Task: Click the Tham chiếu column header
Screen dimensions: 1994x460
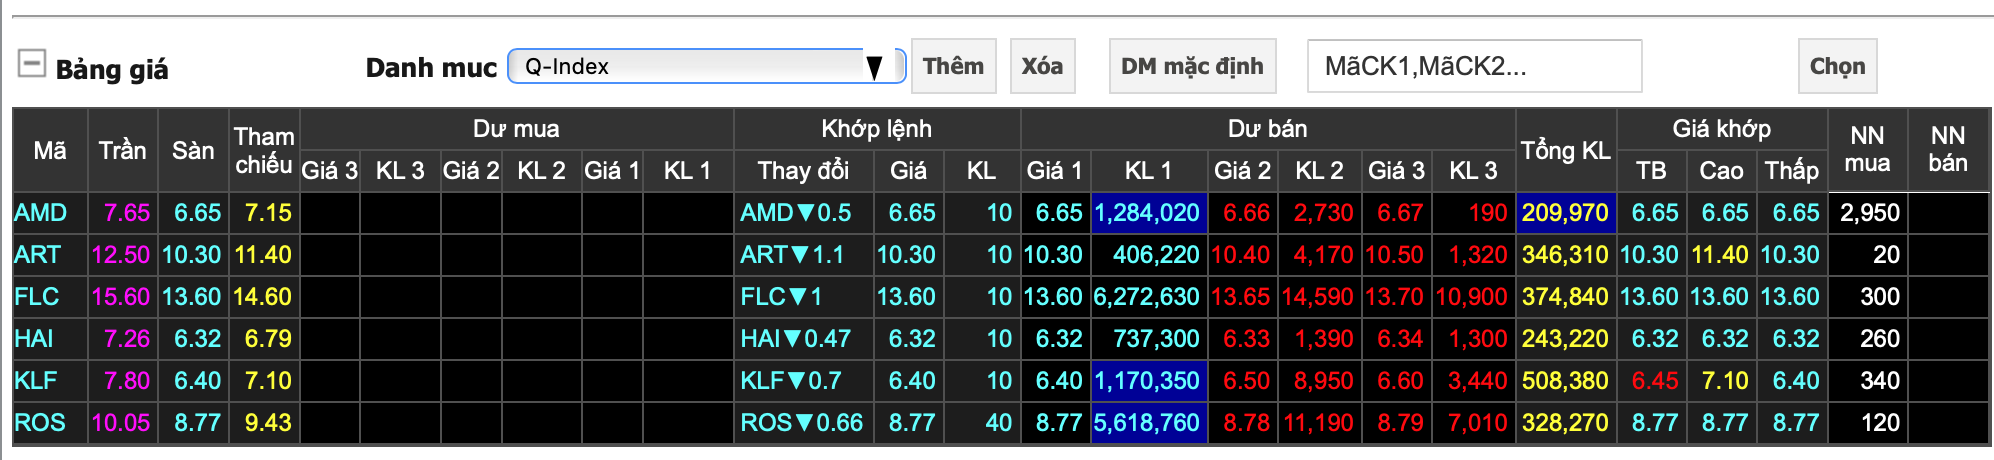Action: pyautogui.click(x=264, y=150)
